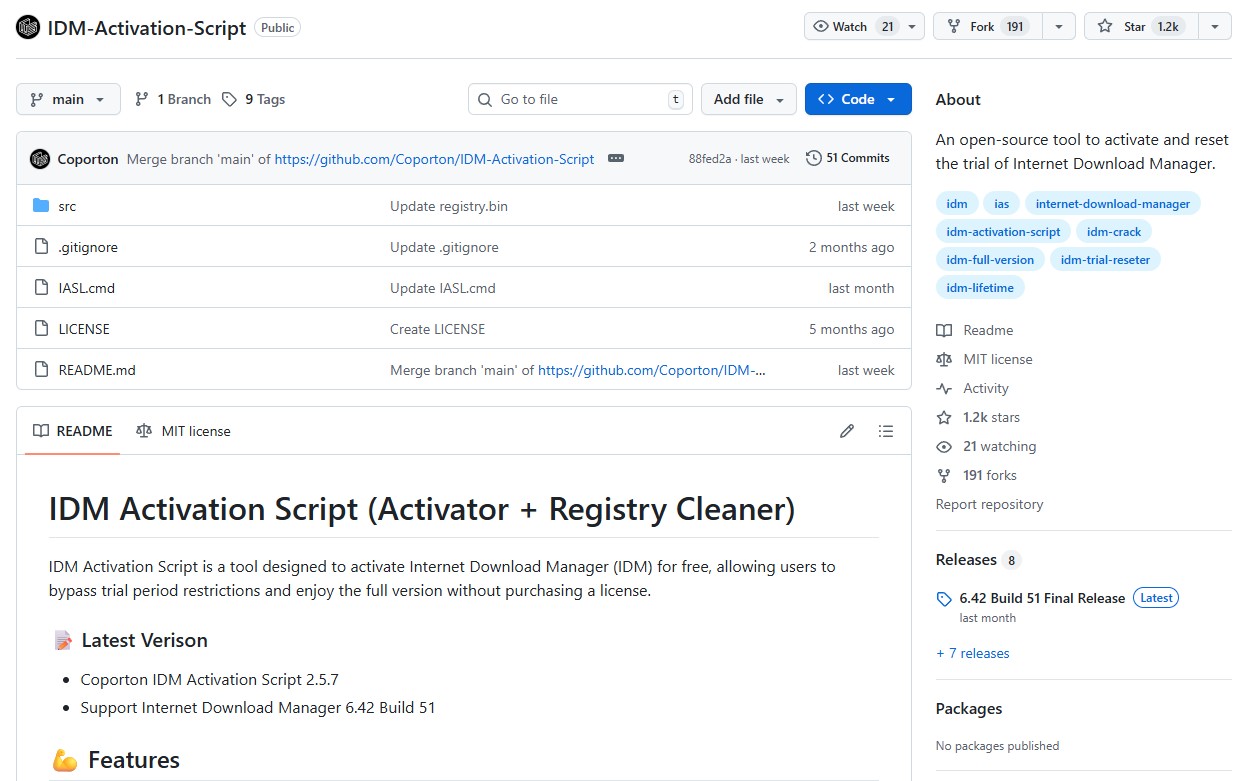Viewport: 1260px width, 781px height.
Task: Open the green Code dropdown
Action: pyautogui.click(x=858, y=99)
